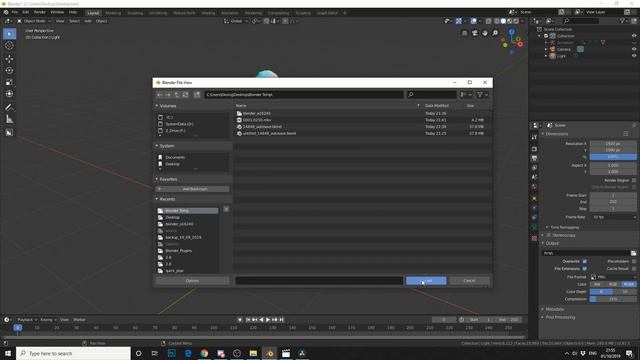Click the pan view hand icon
The image size is (640, 360).
485,33
